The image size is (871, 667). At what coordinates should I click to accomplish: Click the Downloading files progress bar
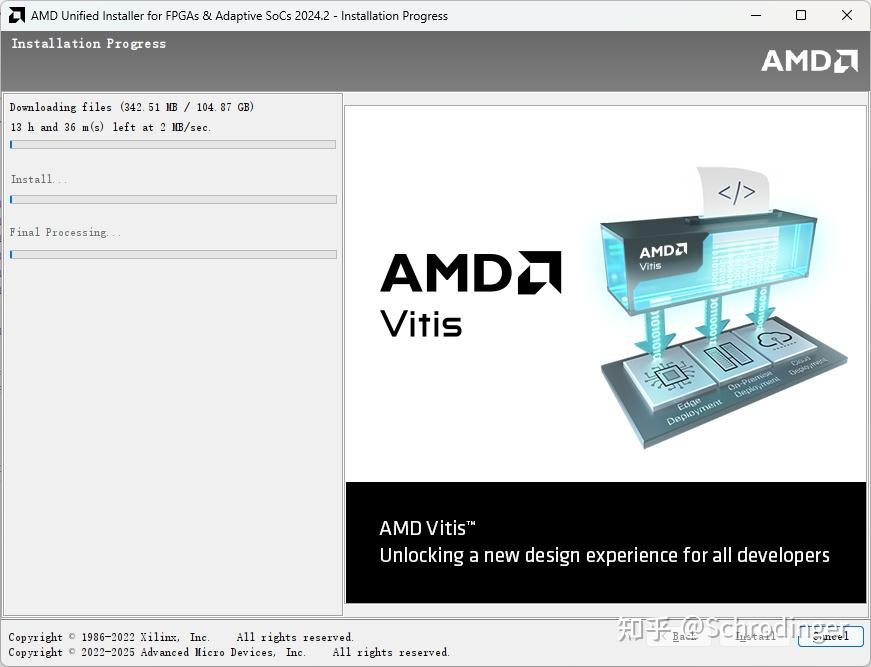click(172, 144)
